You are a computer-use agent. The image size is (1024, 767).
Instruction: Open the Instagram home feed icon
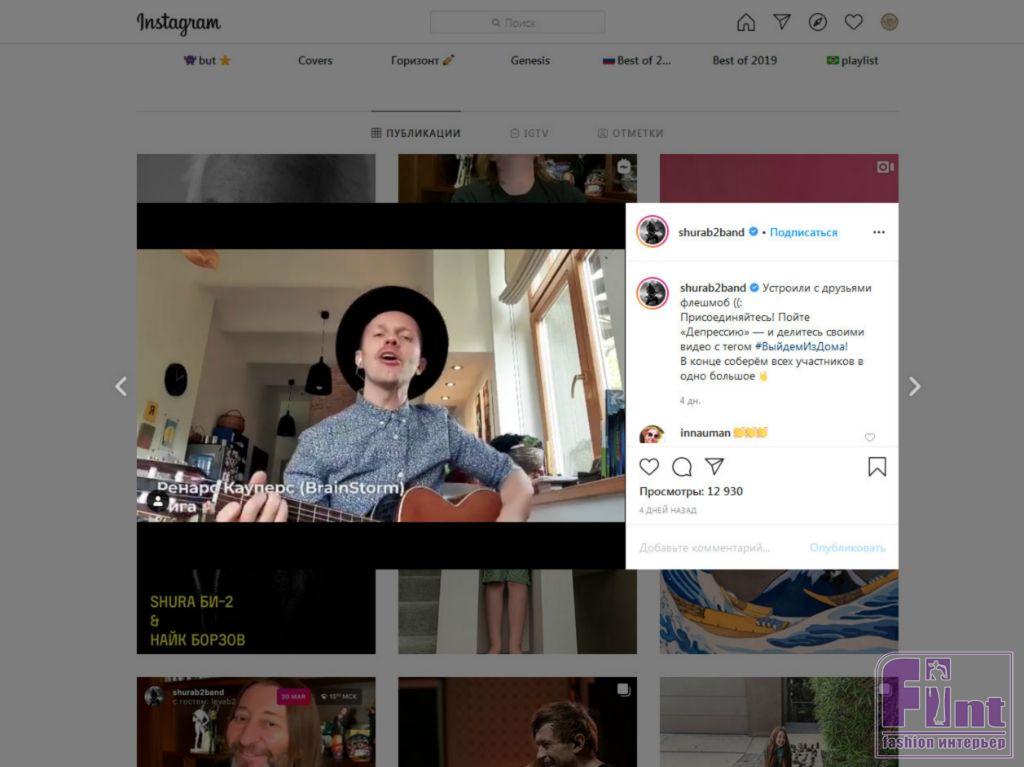[x=746, y=22]
